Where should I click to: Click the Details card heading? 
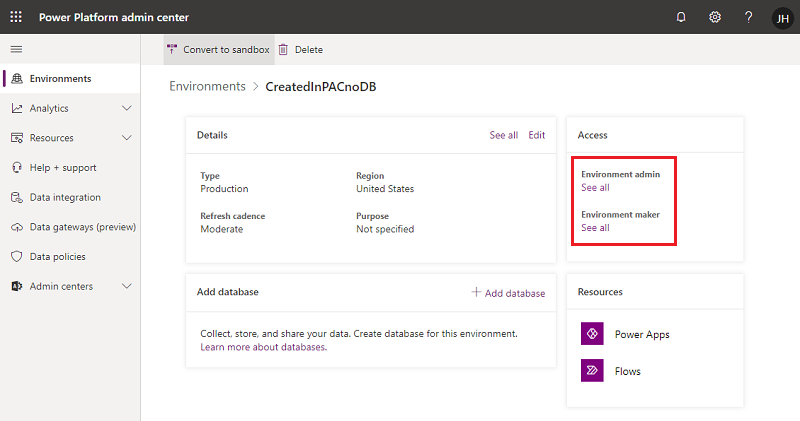click(212, 135)
